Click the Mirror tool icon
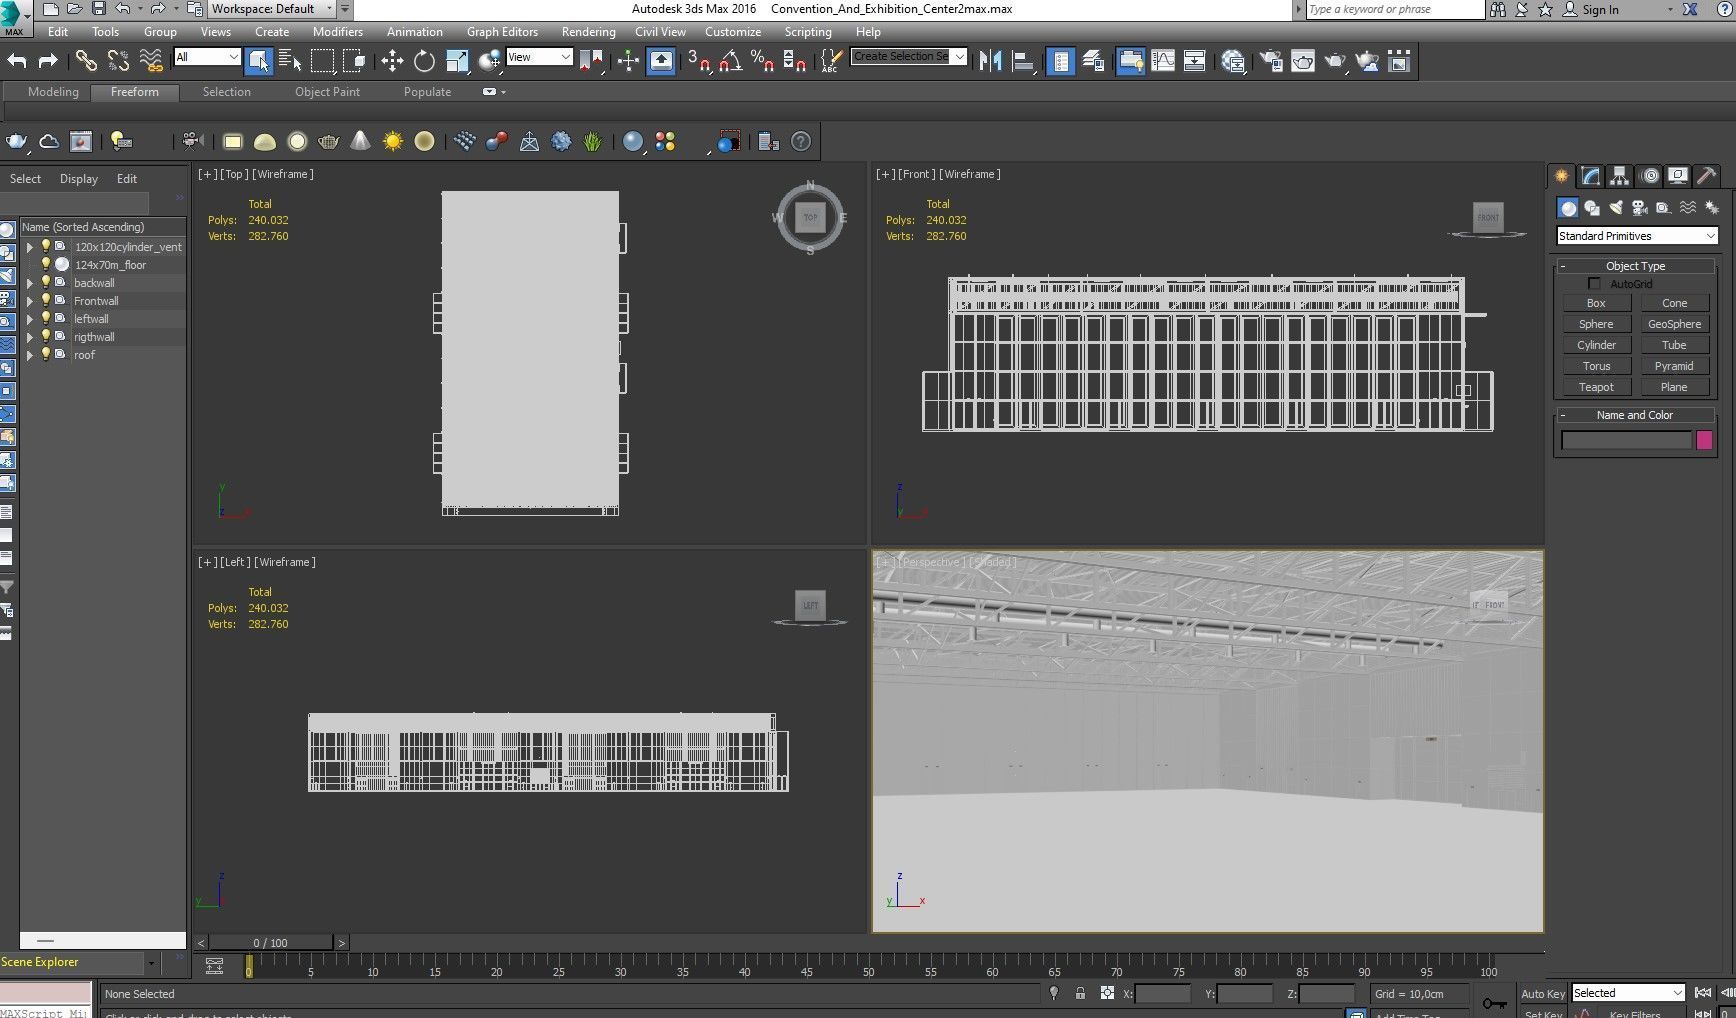This screenshot has width=1736, height=1018. tap(990, 61)
